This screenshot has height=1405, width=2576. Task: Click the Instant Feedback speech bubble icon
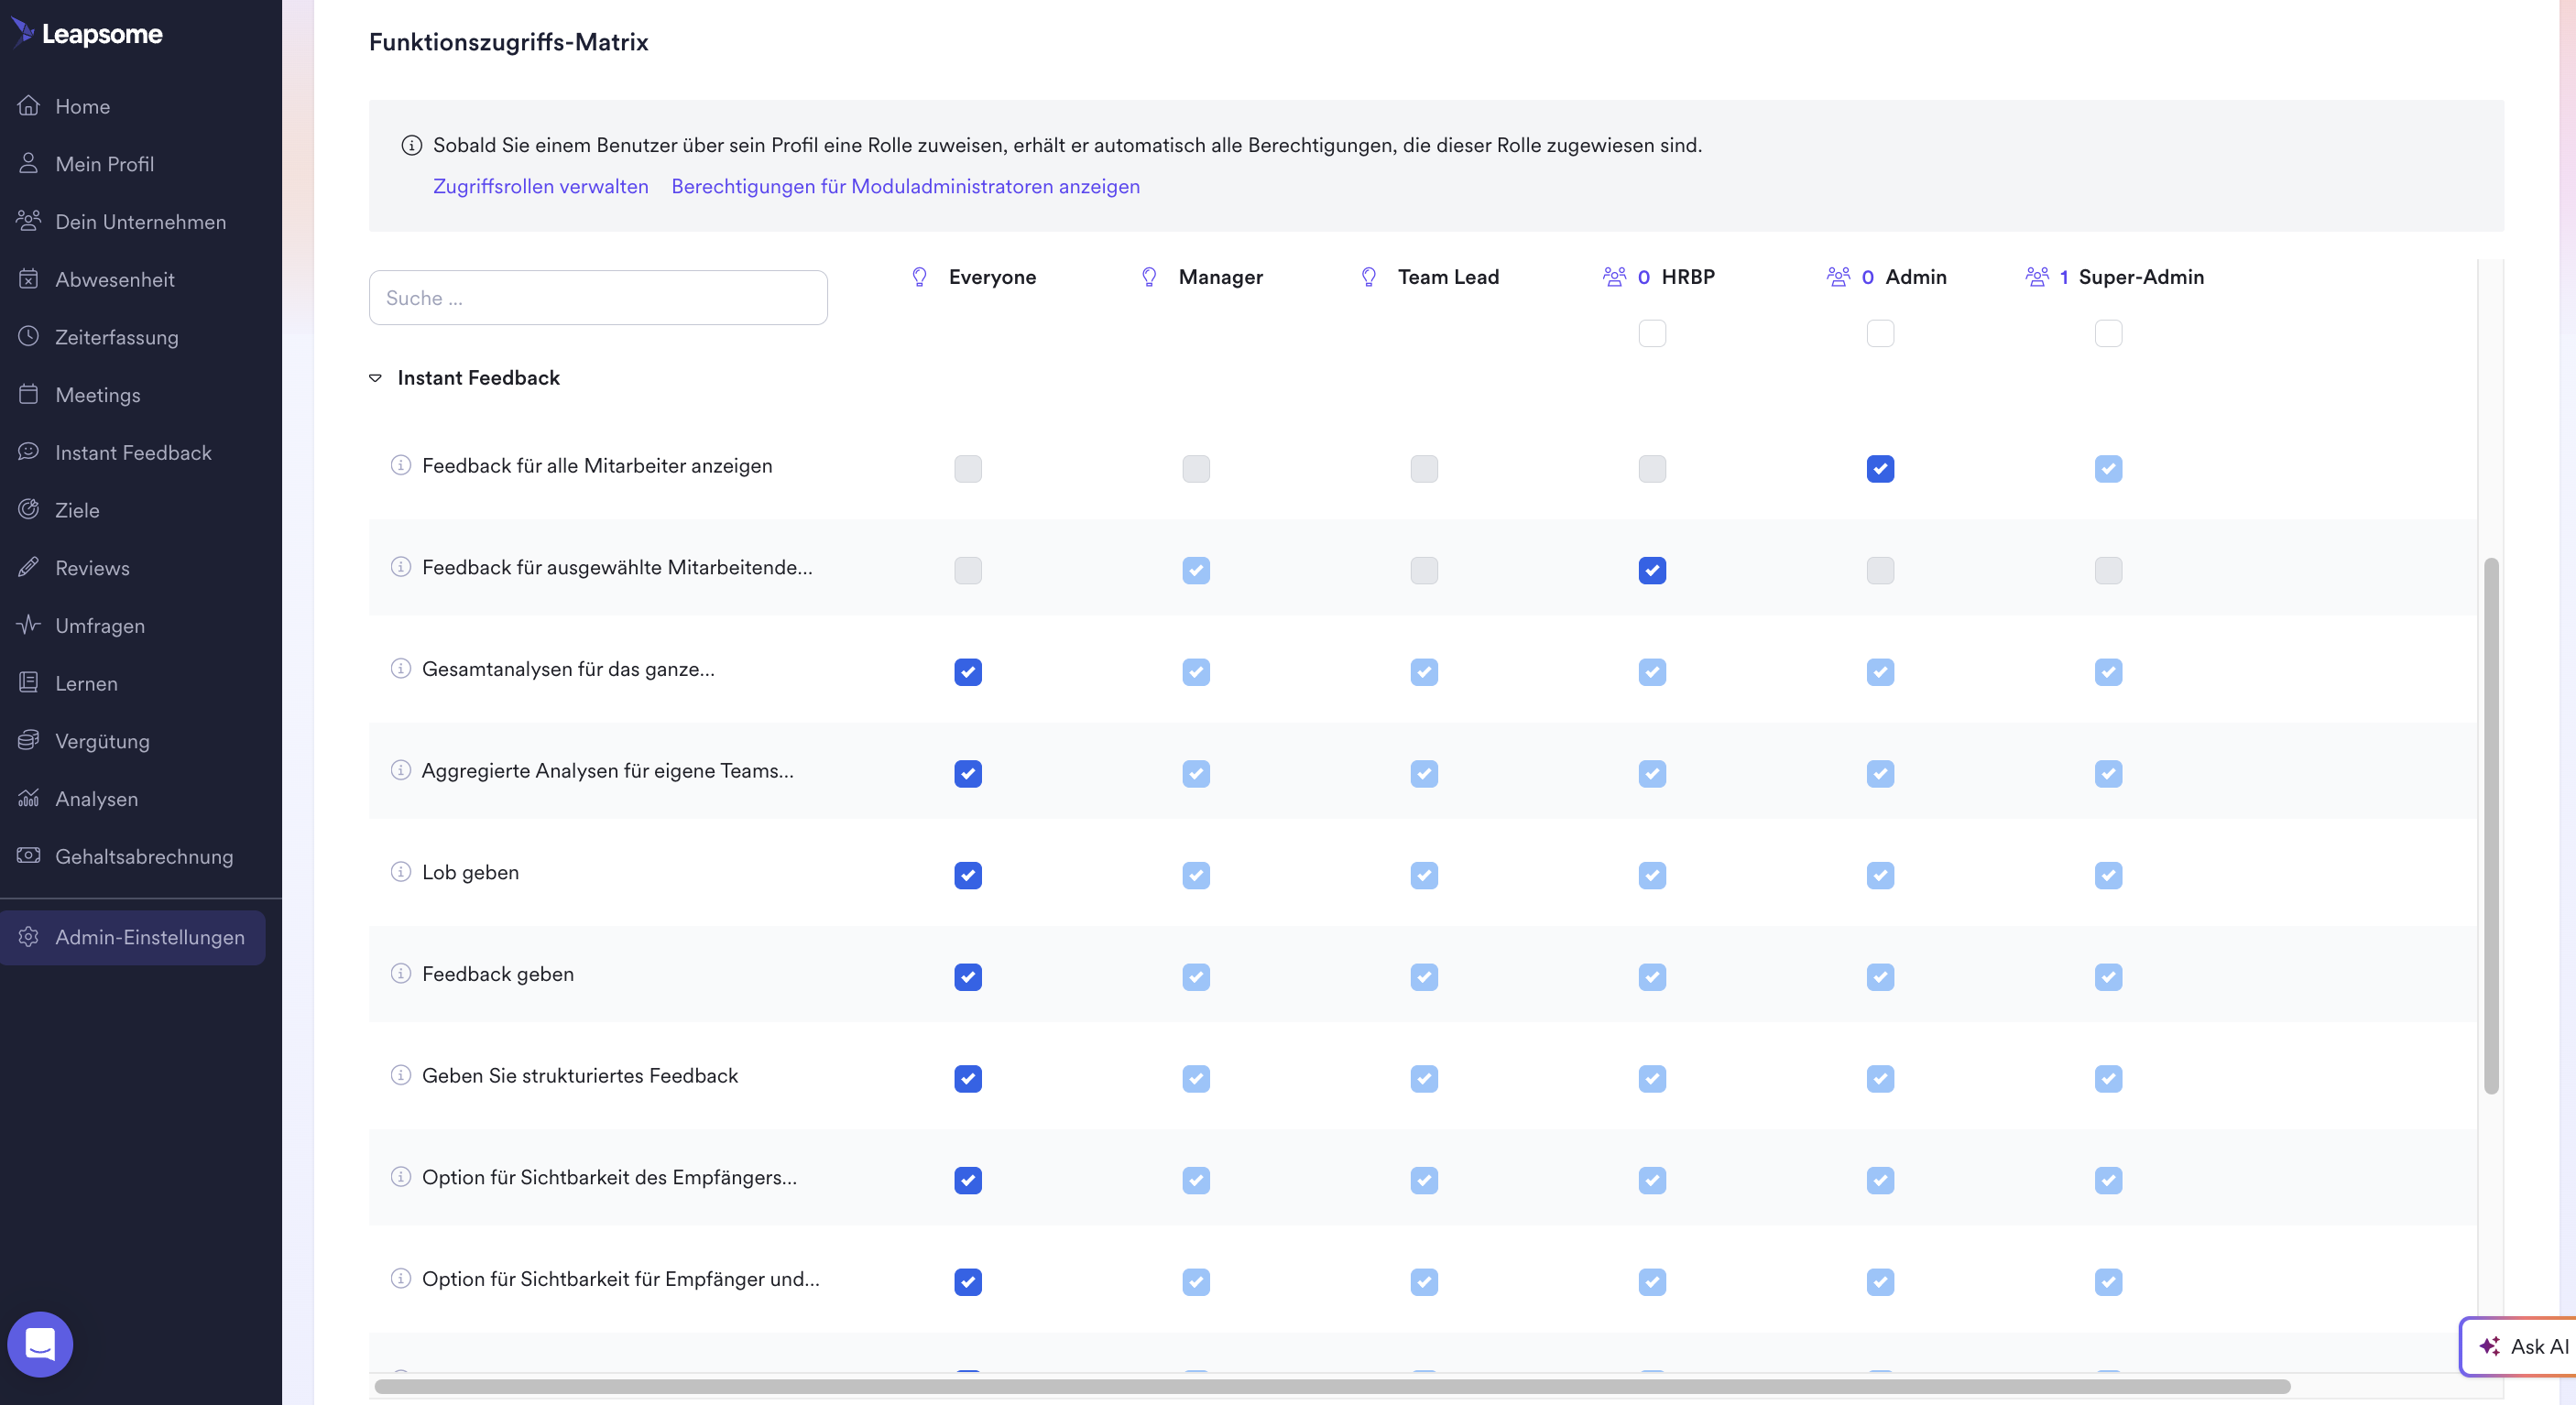click(29, 452)
